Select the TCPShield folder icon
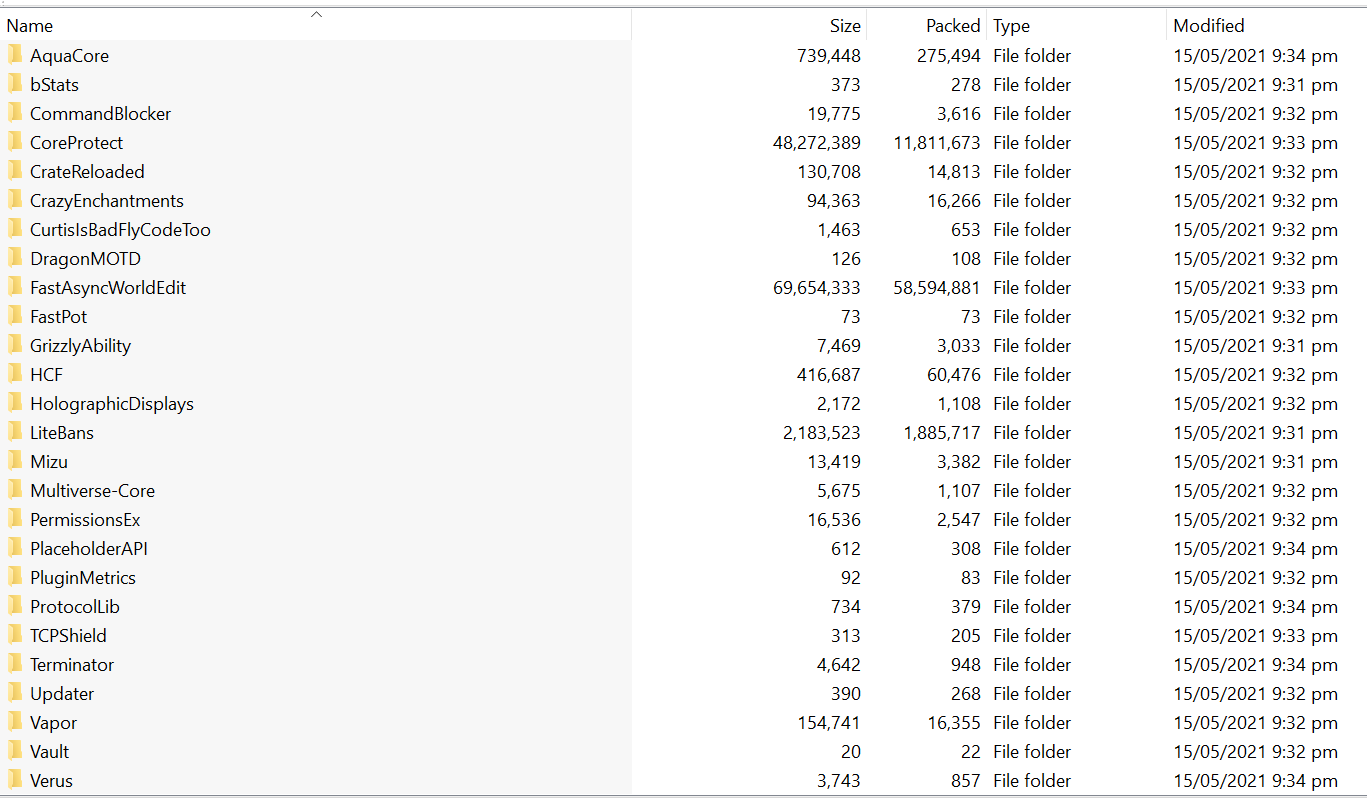 point(15,635)
